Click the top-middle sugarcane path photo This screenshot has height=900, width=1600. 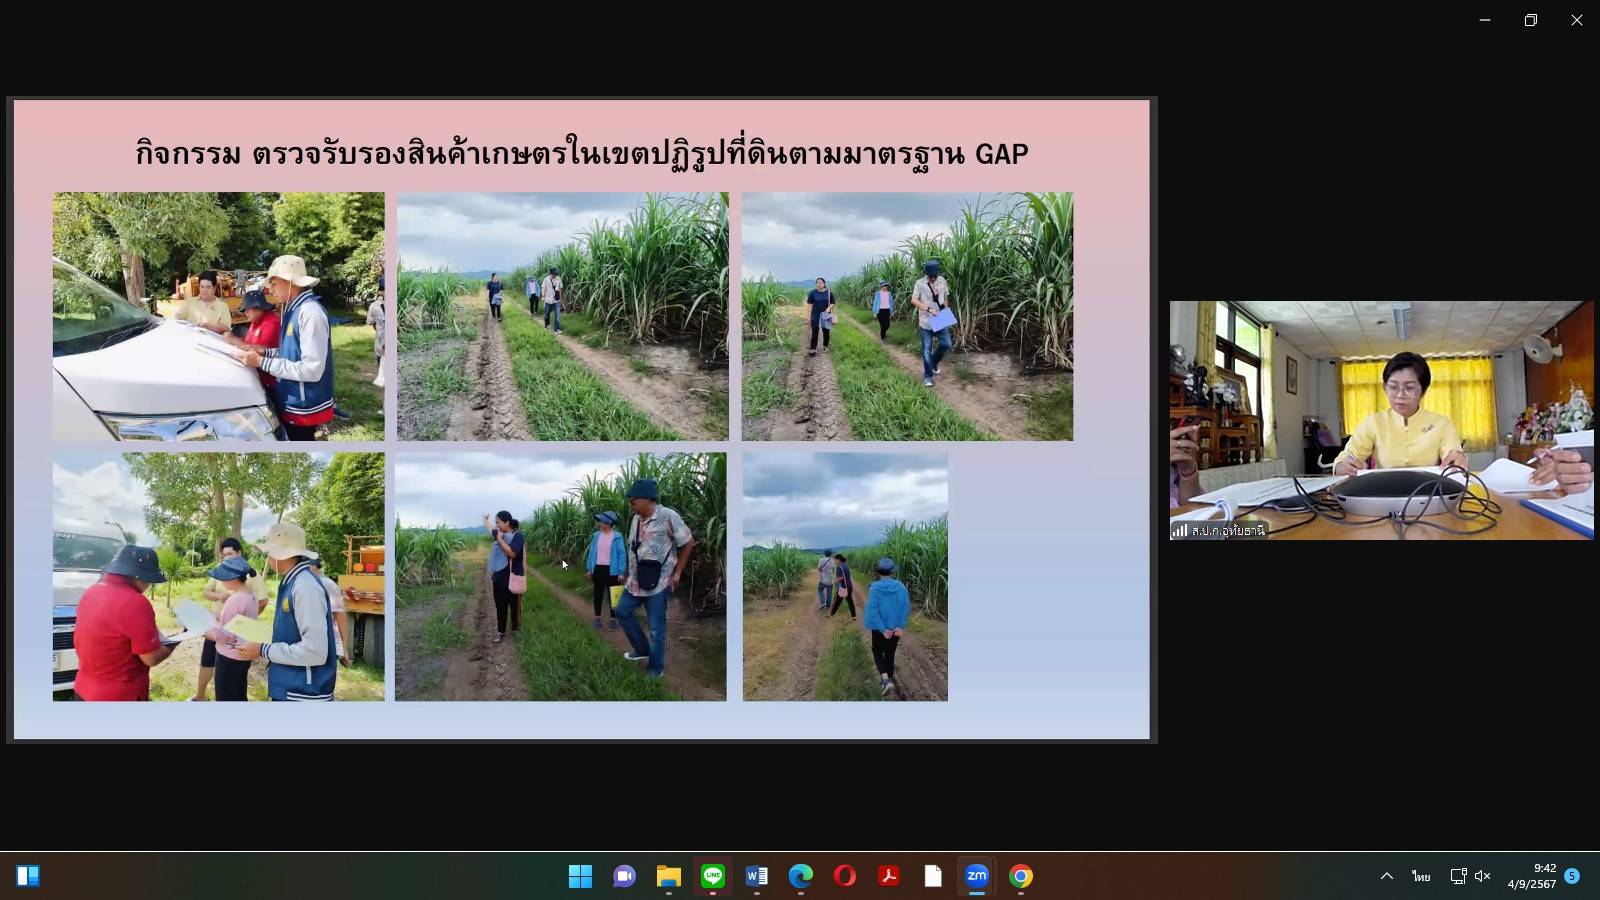(562, 316)
